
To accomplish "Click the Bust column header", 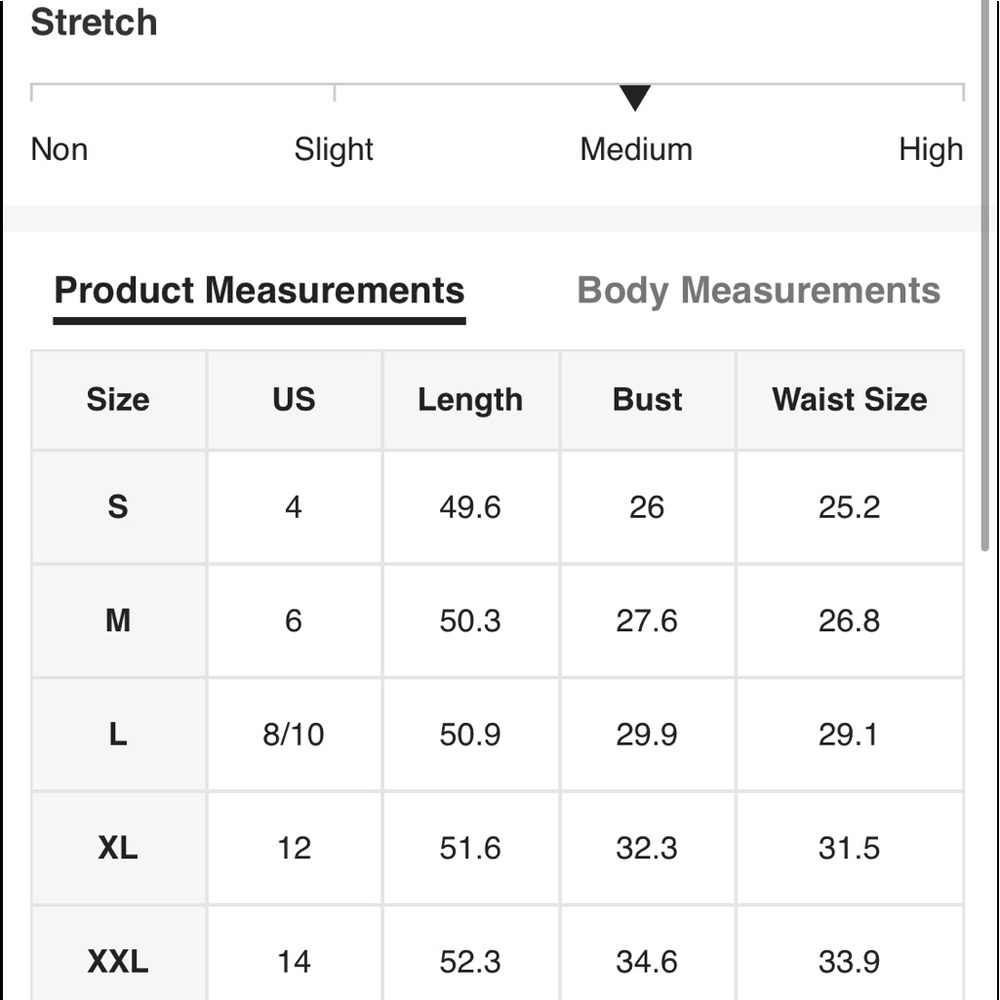I will [x=647, y=400].
